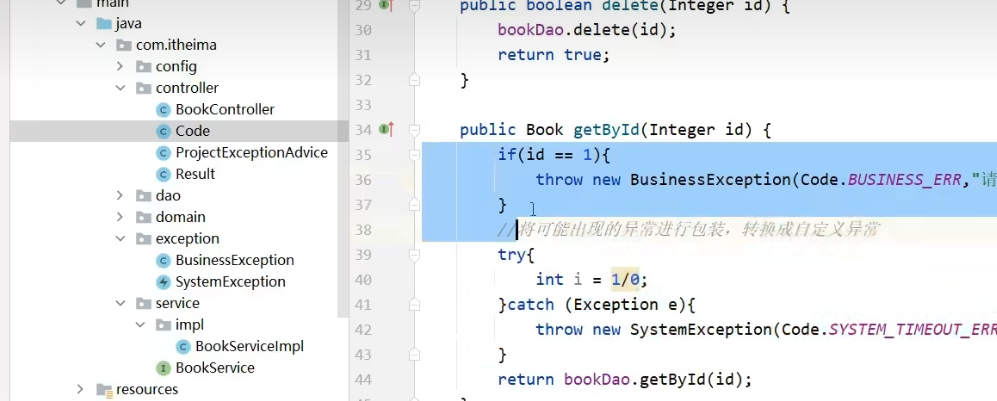Expand the config package
Viewport: 997px width, 401px height.
(x=120, y=67)
